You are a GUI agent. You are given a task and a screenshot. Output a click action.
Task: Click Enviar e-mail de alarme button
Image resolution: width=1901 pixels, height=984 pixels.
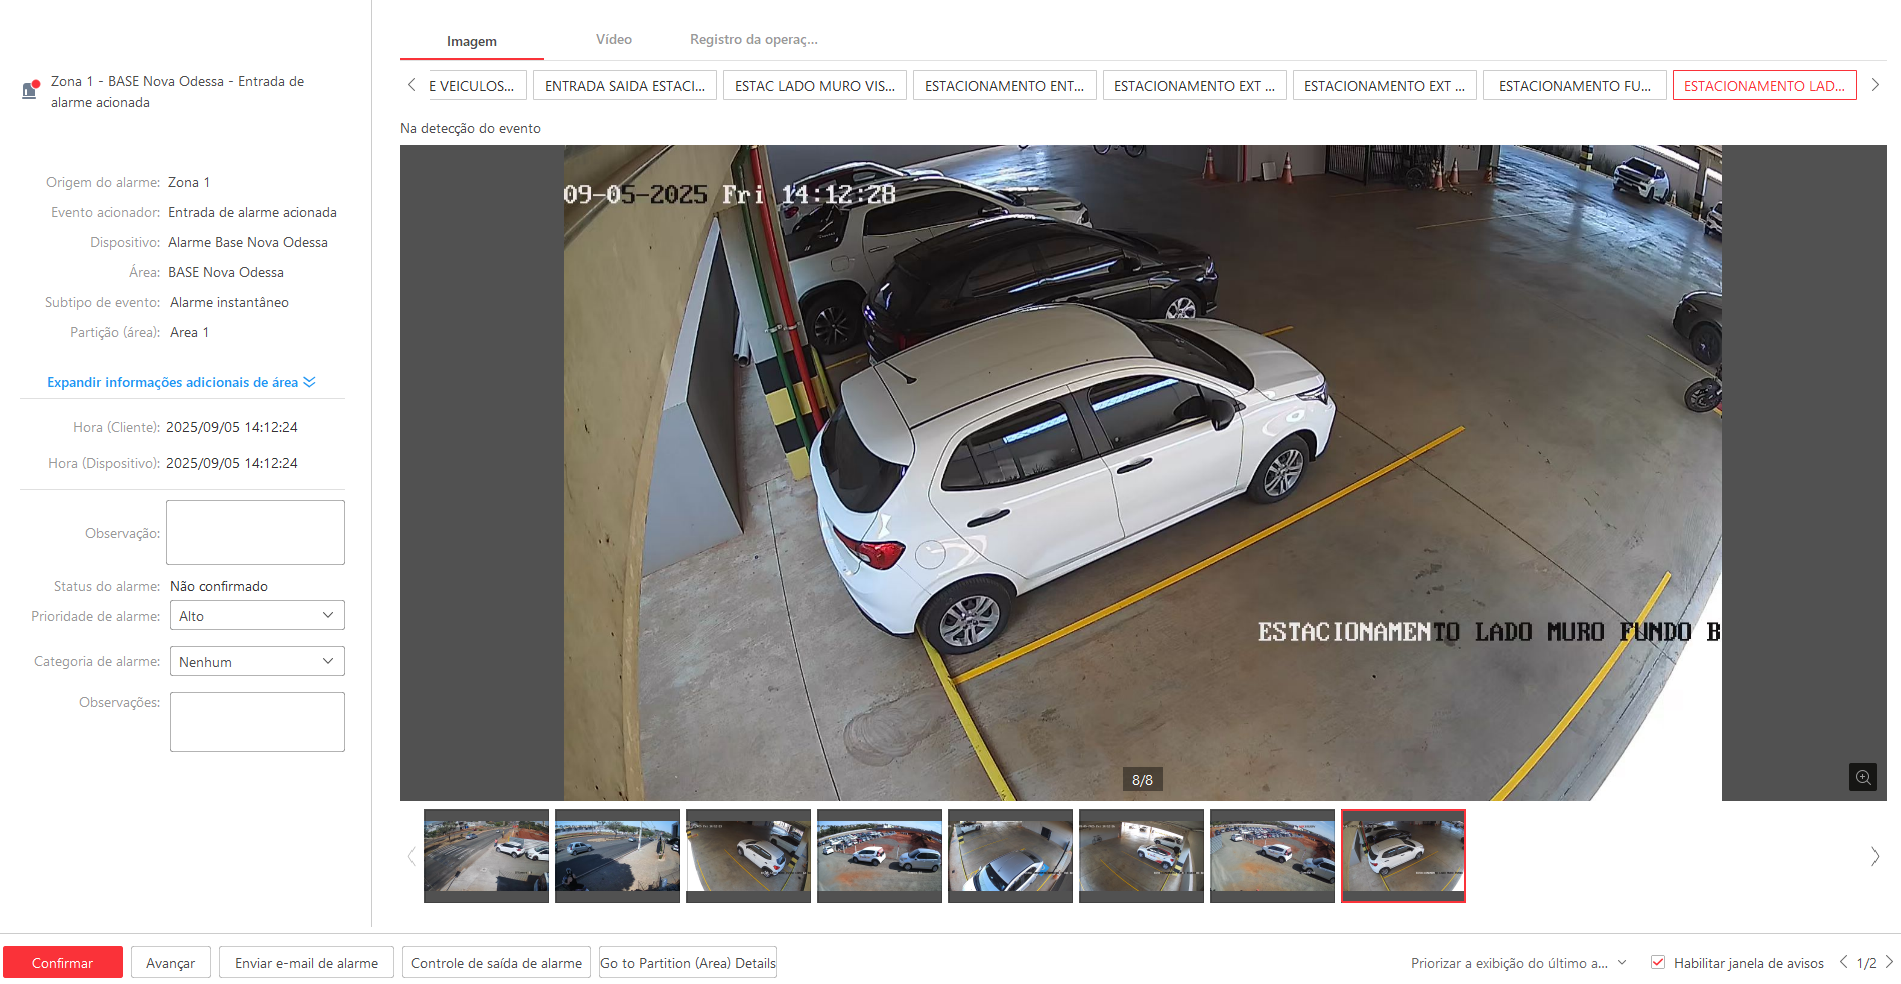pos(306,963)
